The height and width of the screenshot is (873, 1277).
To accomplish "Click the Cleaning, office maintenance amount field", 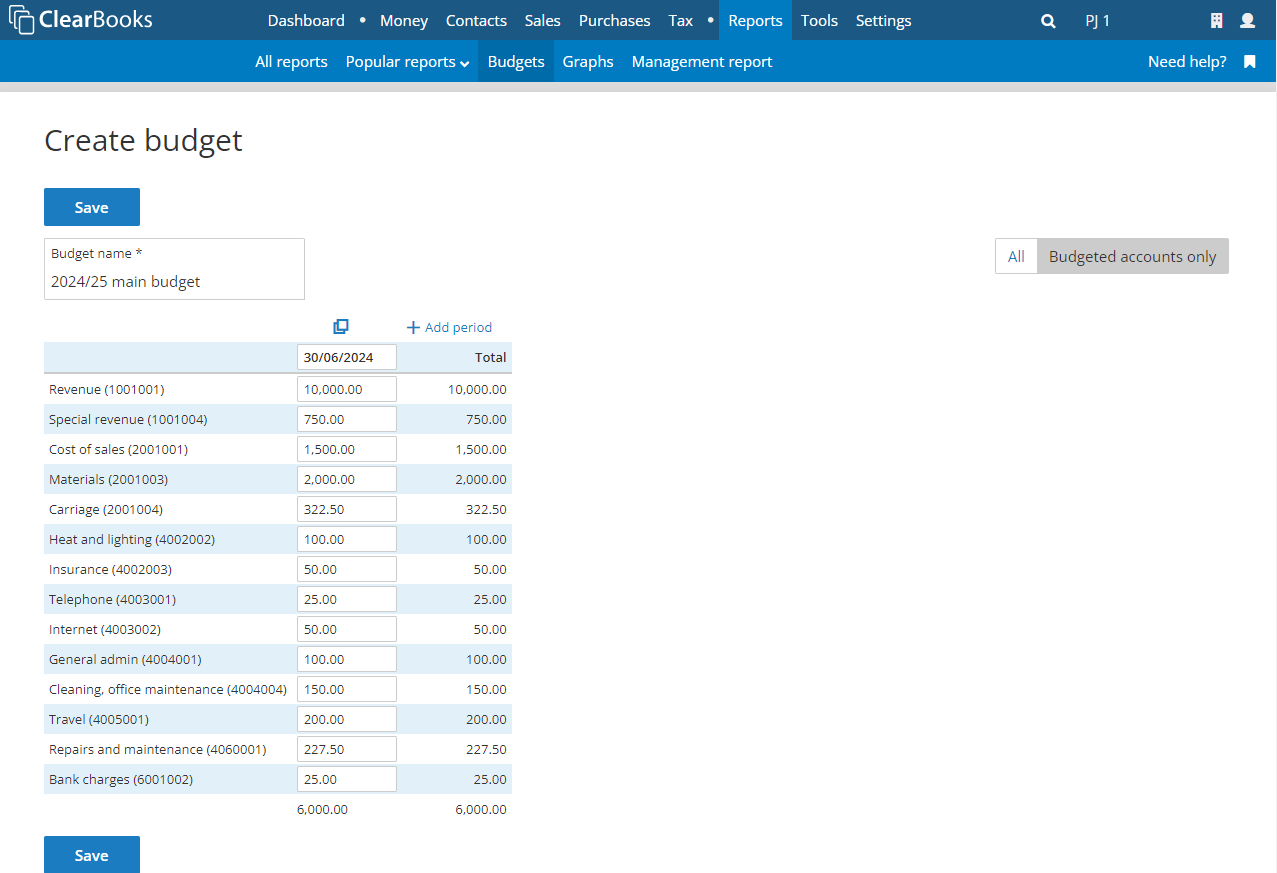I will coord(347,689).
